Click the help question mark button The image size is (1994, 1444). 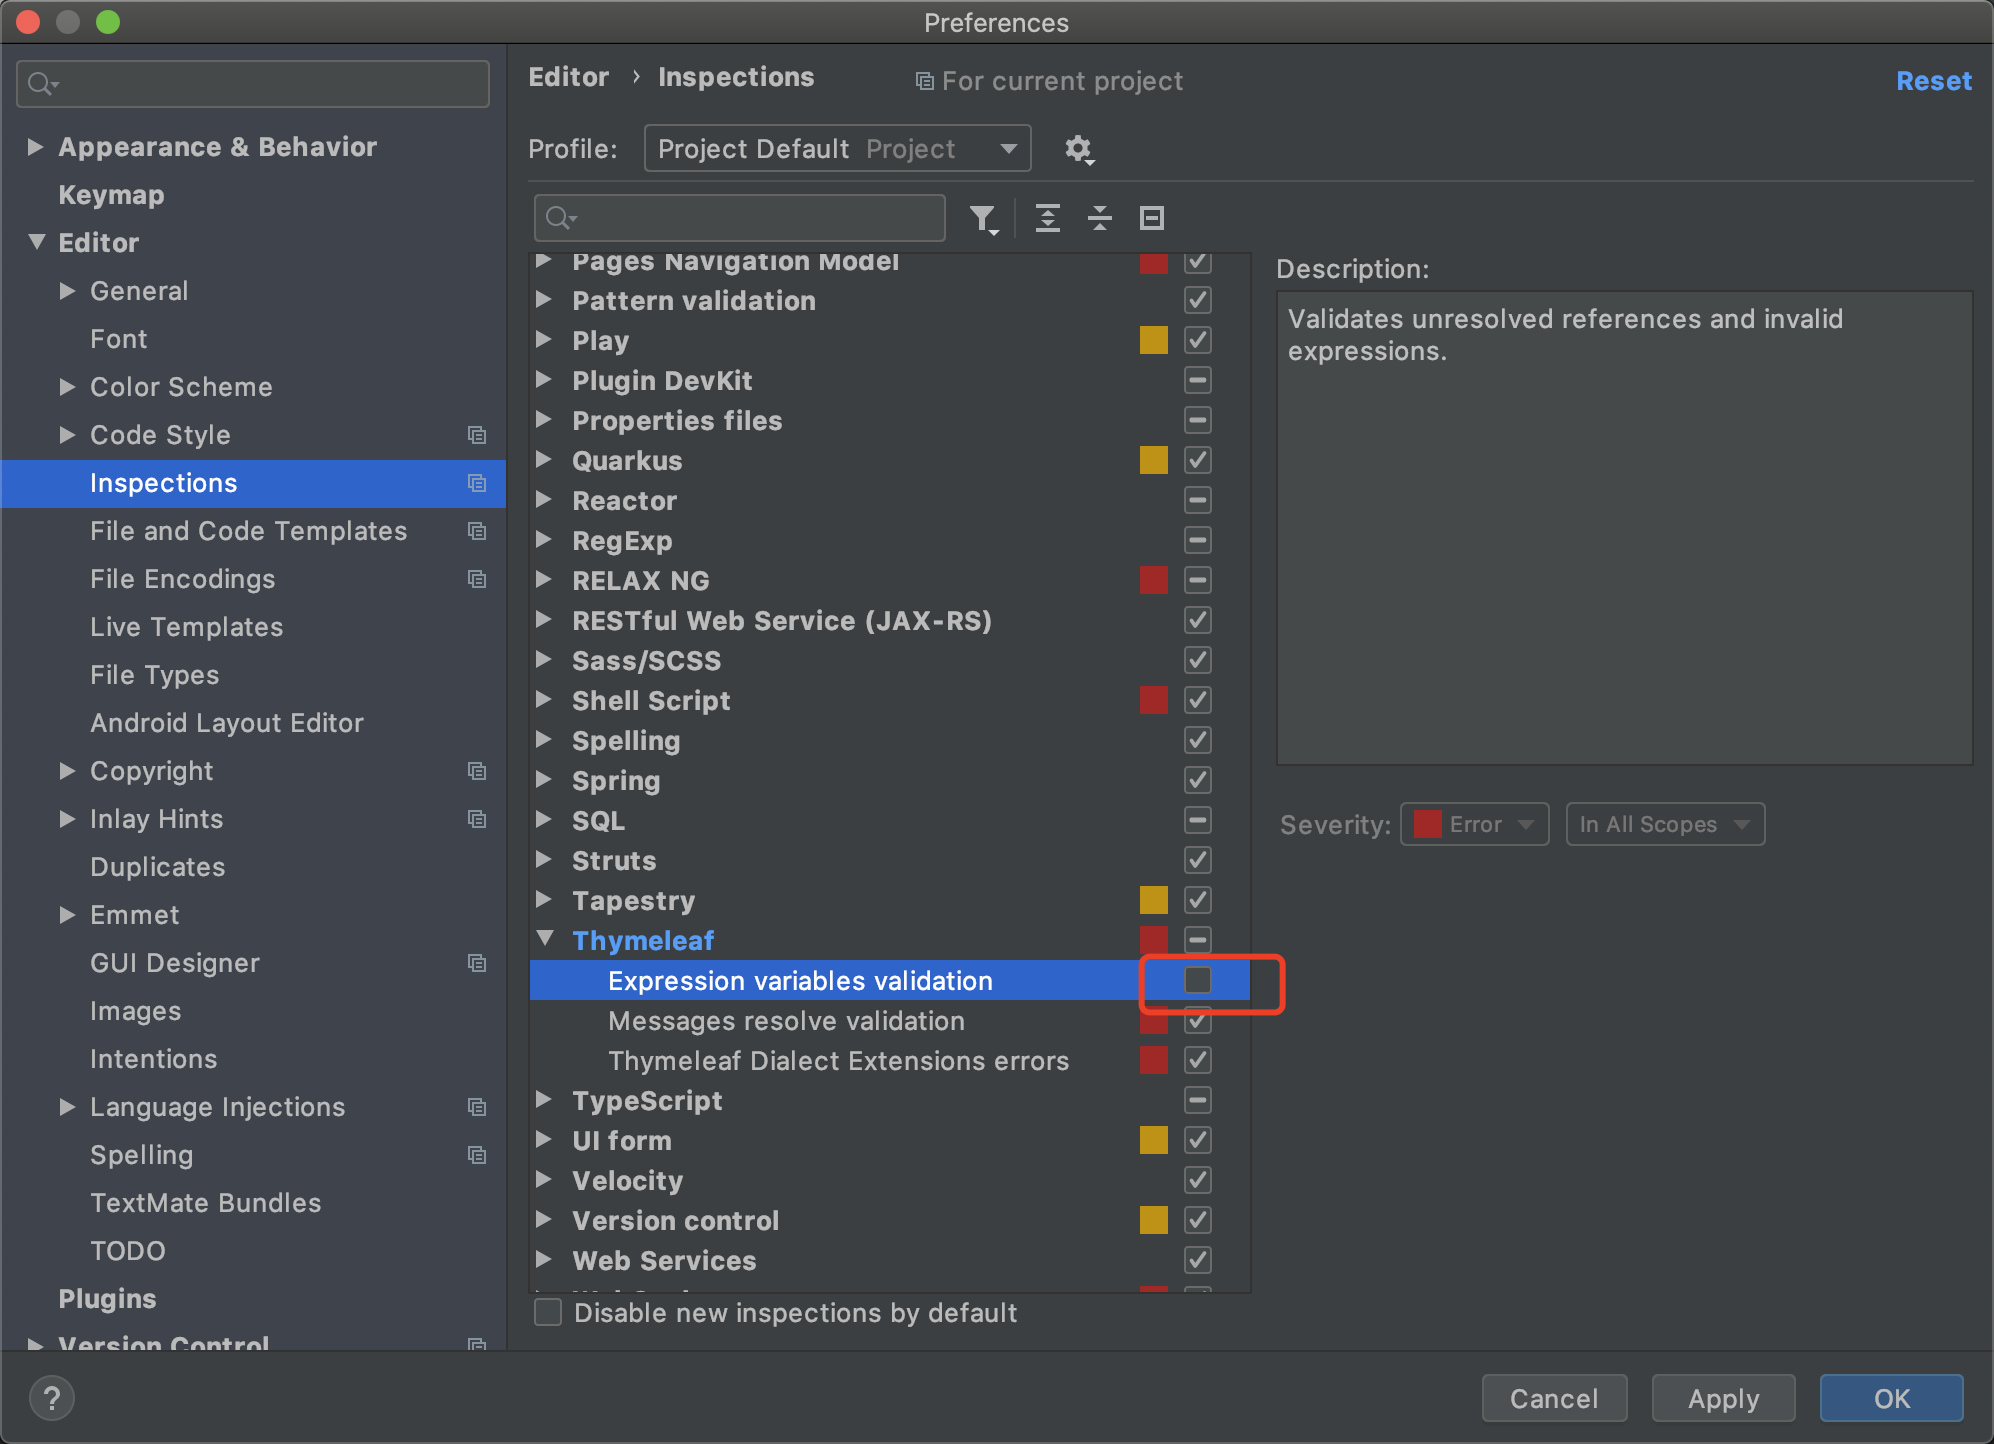(52, 1397)
